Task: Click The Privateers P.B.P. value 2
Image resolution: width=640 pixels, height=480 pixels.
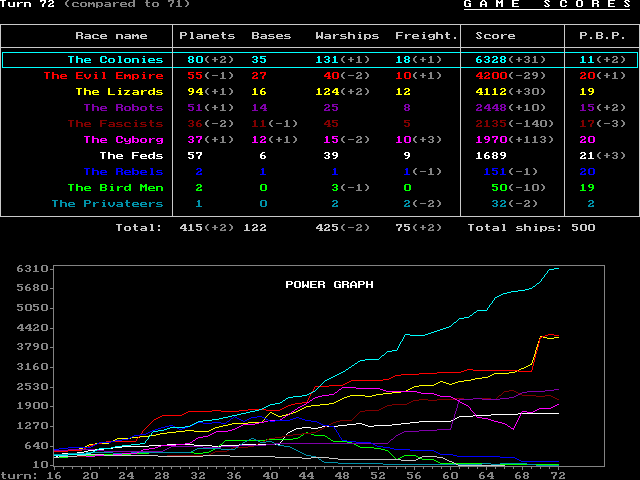Action: (591, 203)
